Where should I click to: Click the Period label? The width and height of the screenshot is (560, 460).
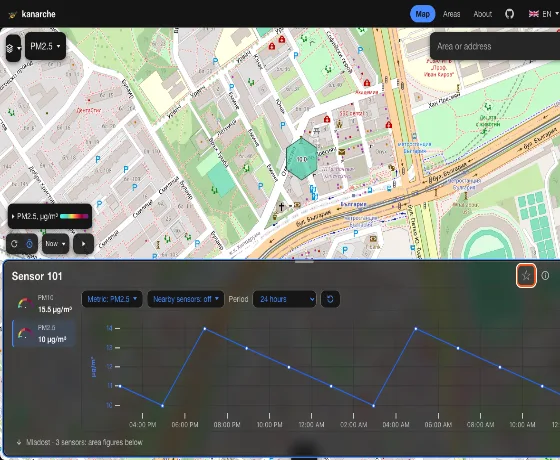point(238,299)
